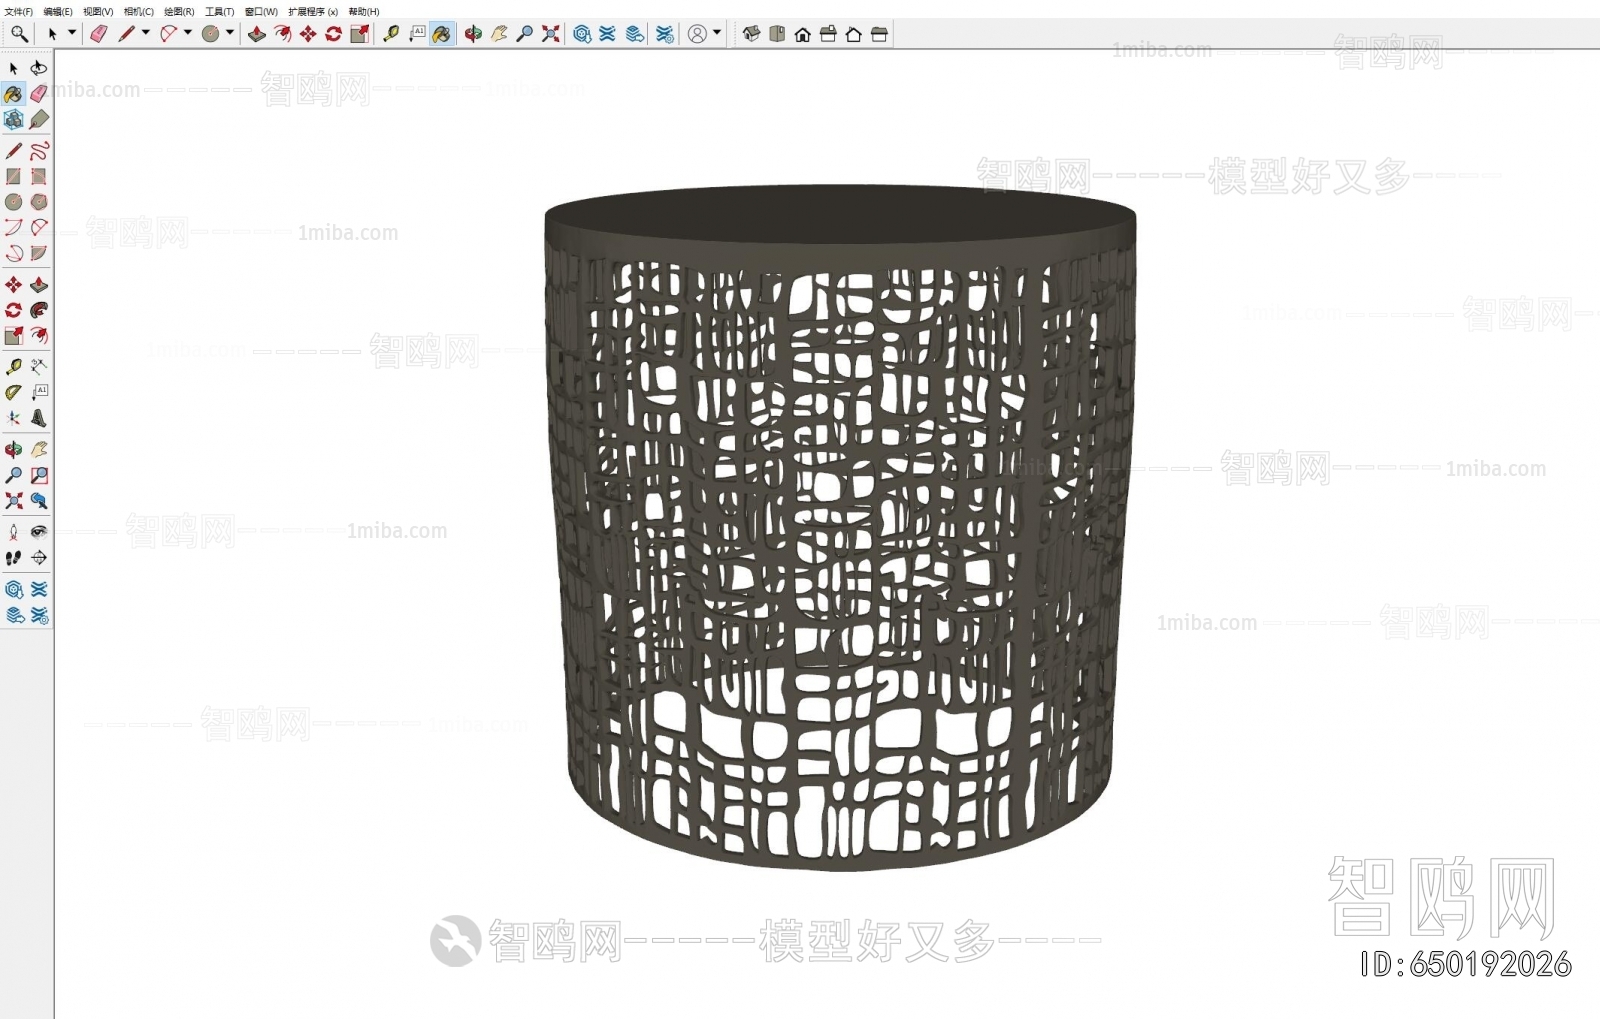Open the 编辑(E) edit menu
Viewport: 1600px width, 1019px height.
(x=58, y=12)
